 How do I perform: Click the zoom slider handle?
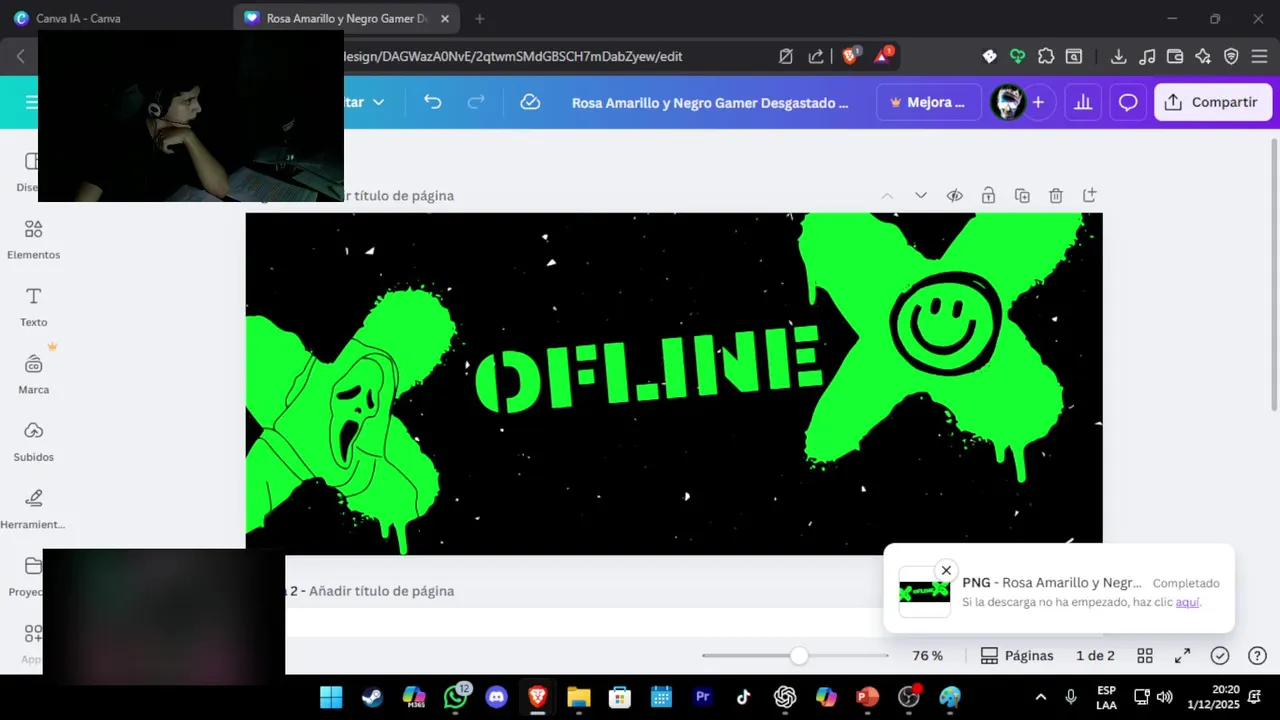click(798, 656)
